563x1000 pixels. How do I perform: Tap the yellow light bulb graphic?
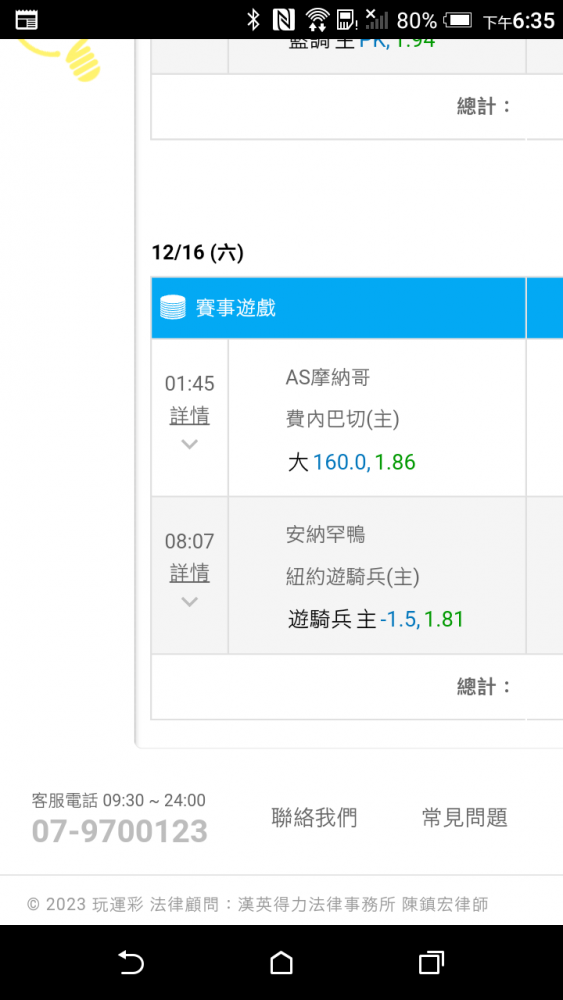click(64, 54)
